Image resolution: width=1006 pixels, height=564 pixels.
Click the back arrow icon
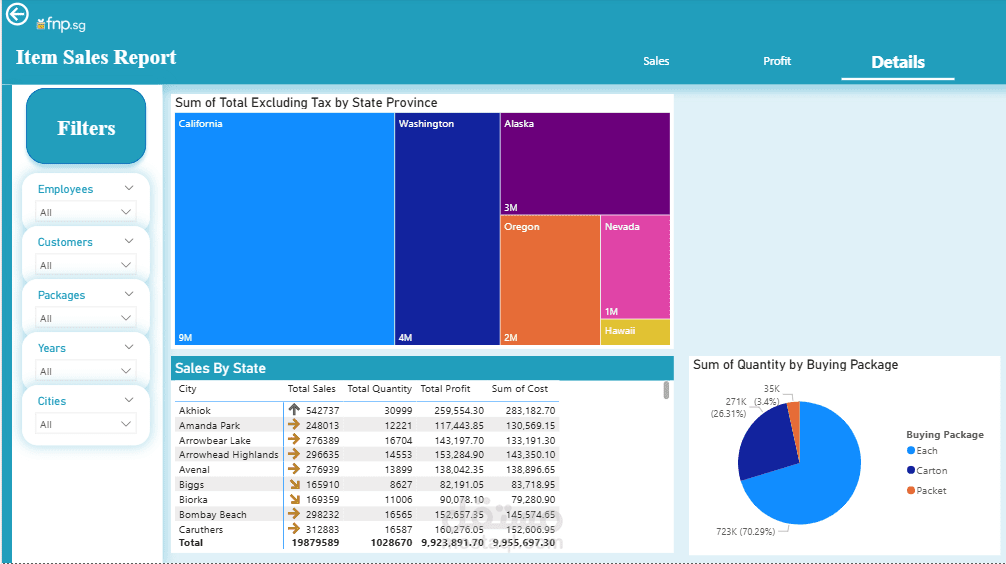click(x=17, y=14)
